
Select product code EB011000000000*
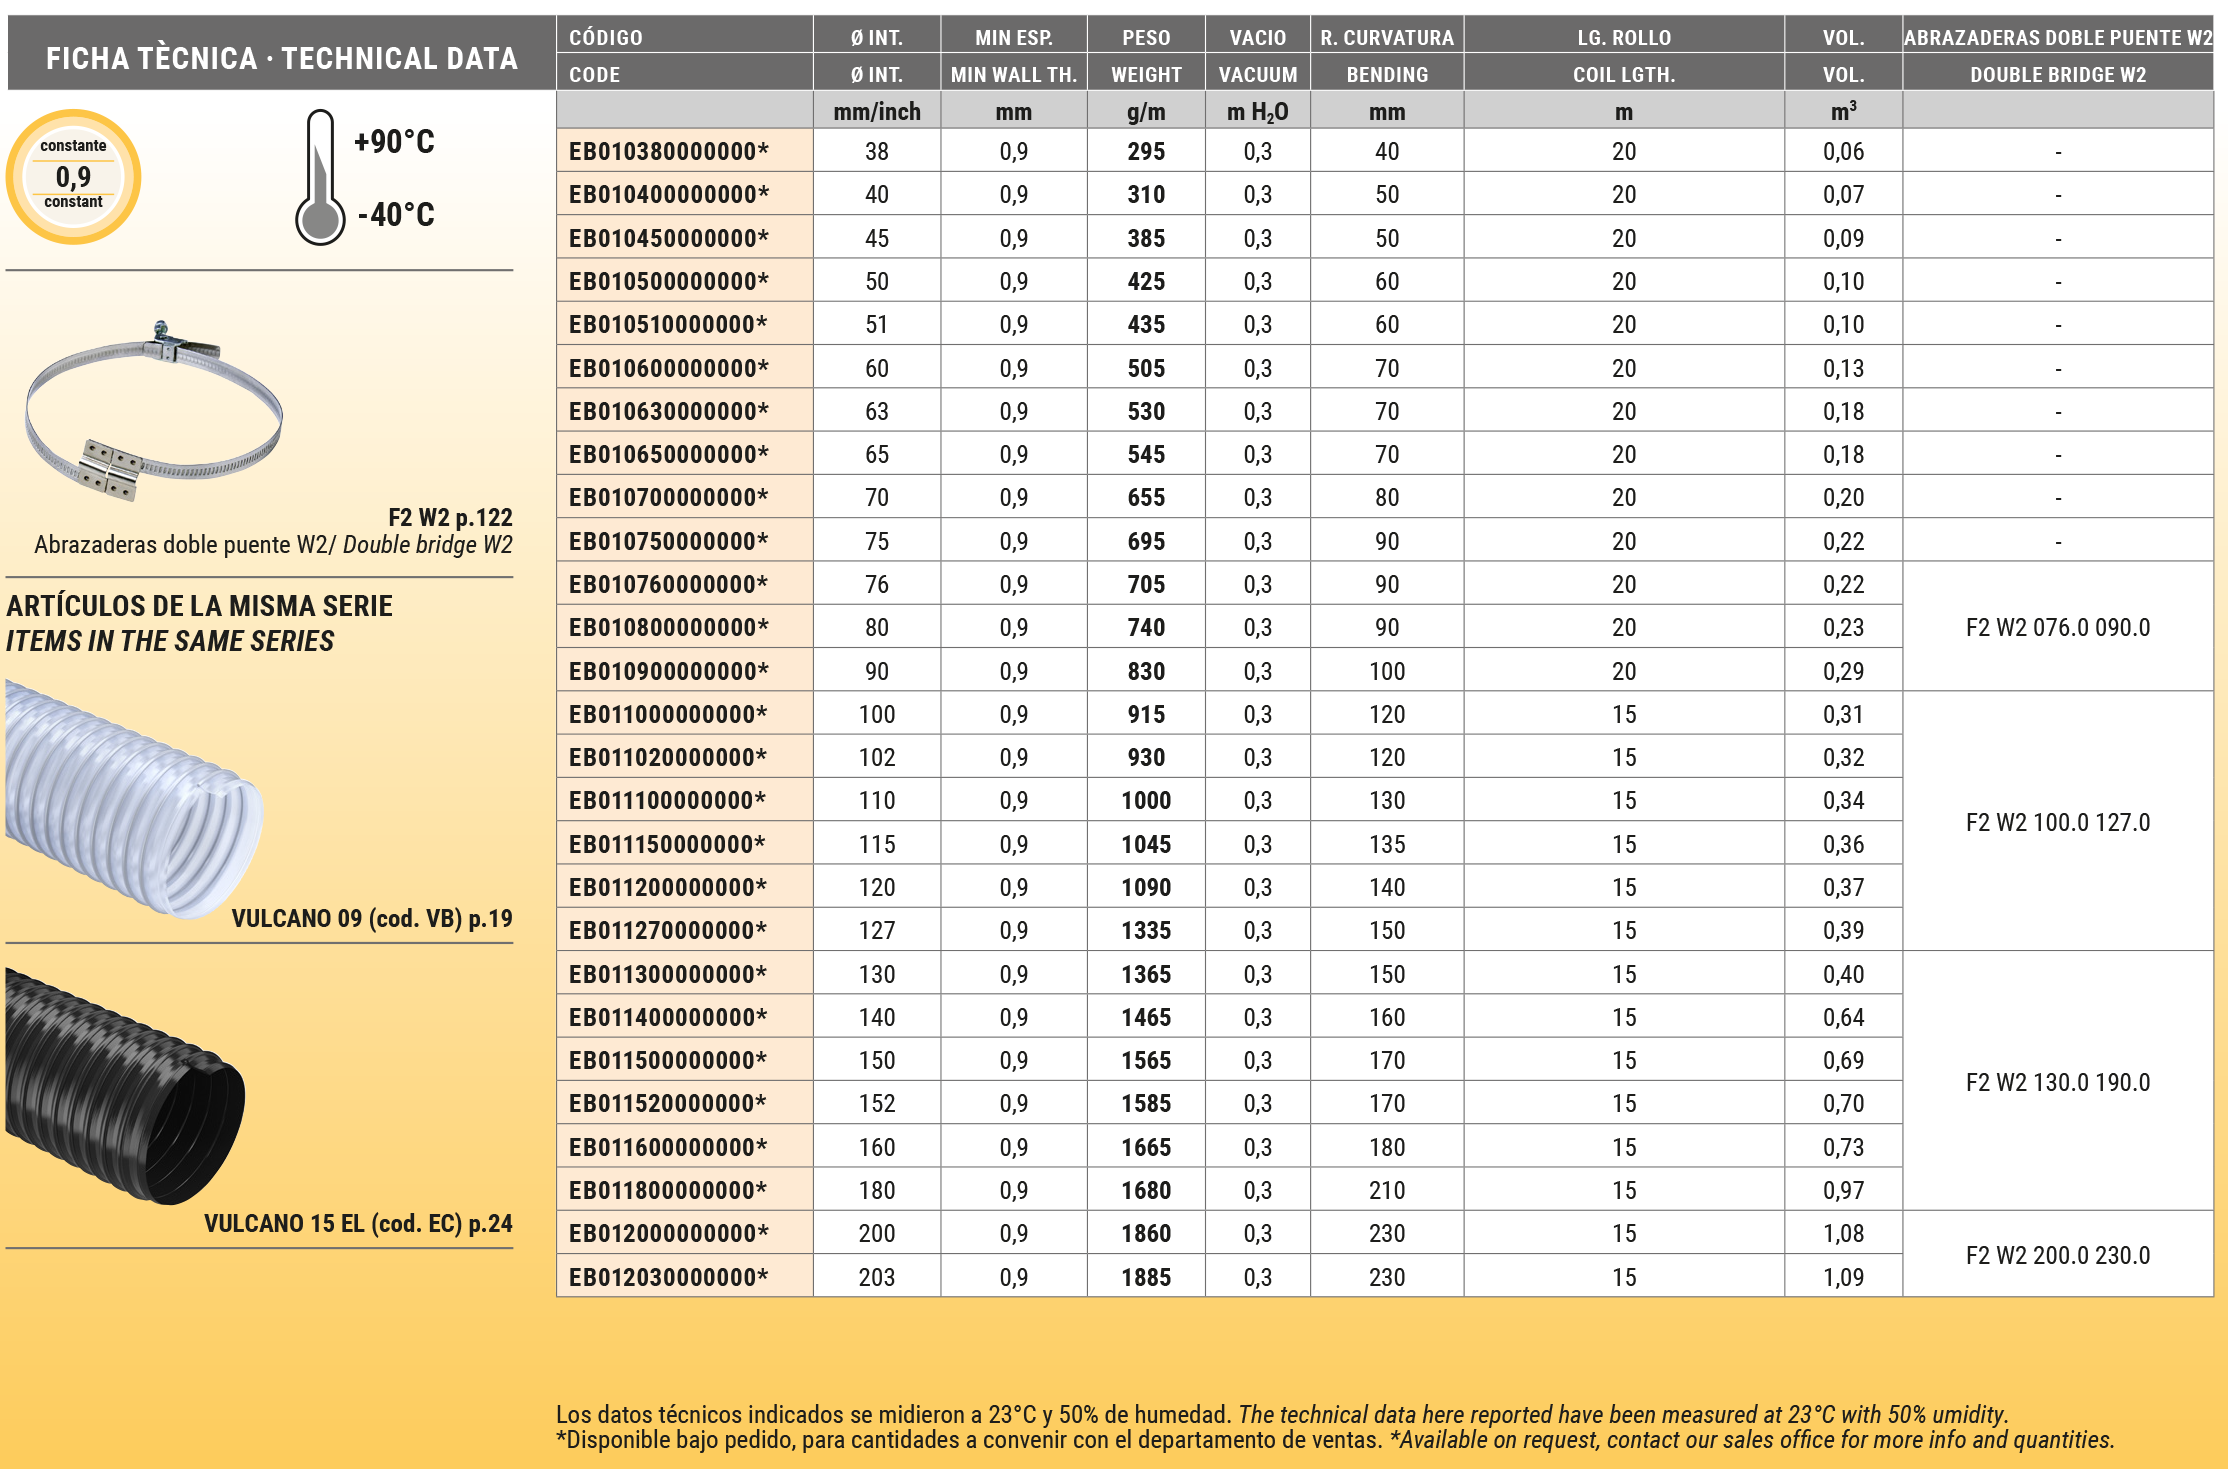tap(668, 714)
